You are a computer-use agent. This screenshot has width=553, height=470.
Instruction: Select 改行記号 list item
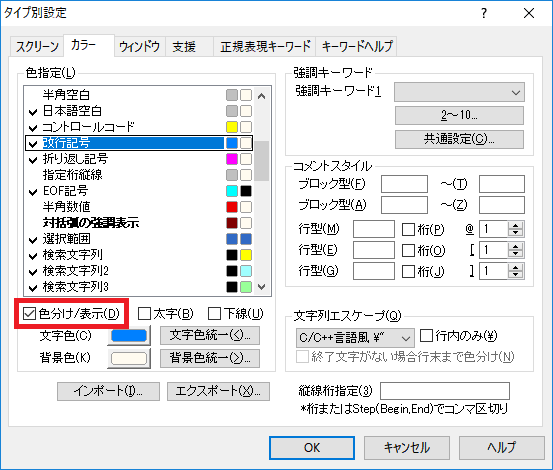(139, 143)
